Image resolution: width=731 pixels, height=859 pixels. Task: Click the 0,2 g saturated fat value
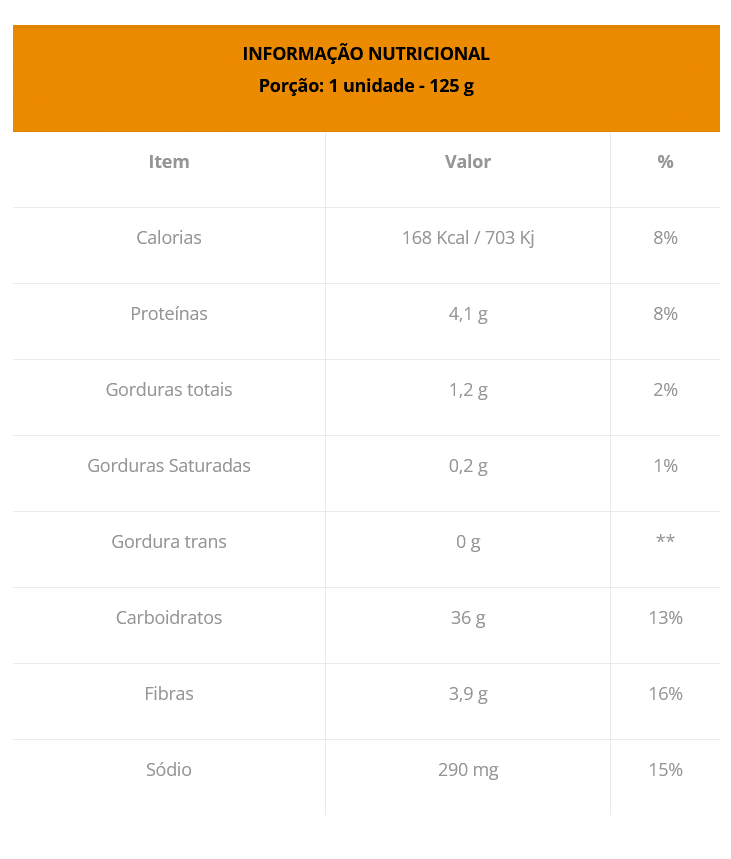(x=468, y=467)
